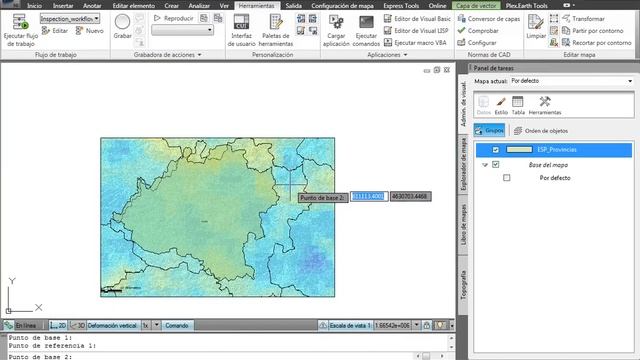Open Express Tools ribbon tab

(x=401, y=6)
